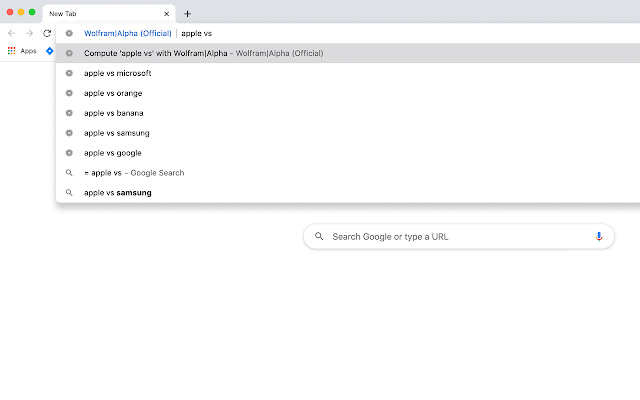Click the blue diamond bookmark icon
The width and height of the screenshot is (640, 400).
coord(49,50)
